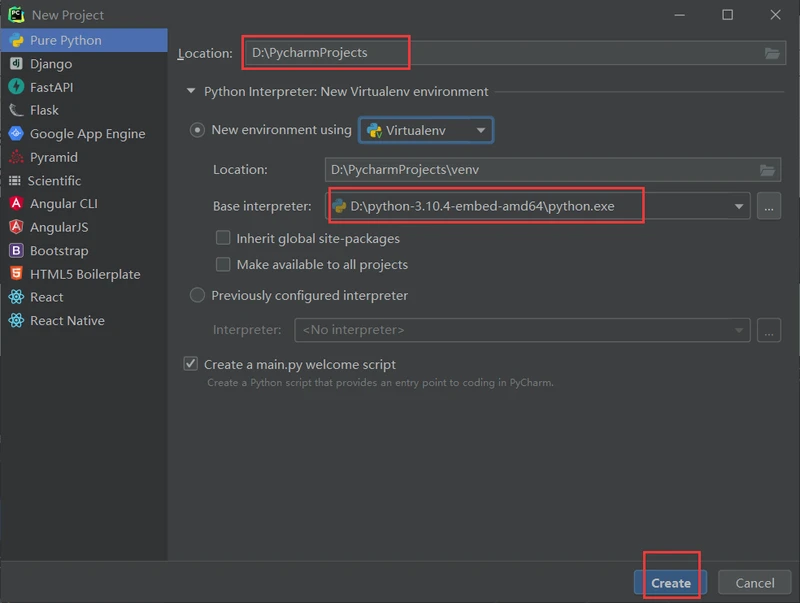This screenshot has height=603, width=800.
Task: Click the Create button
Action: [670, 583]
